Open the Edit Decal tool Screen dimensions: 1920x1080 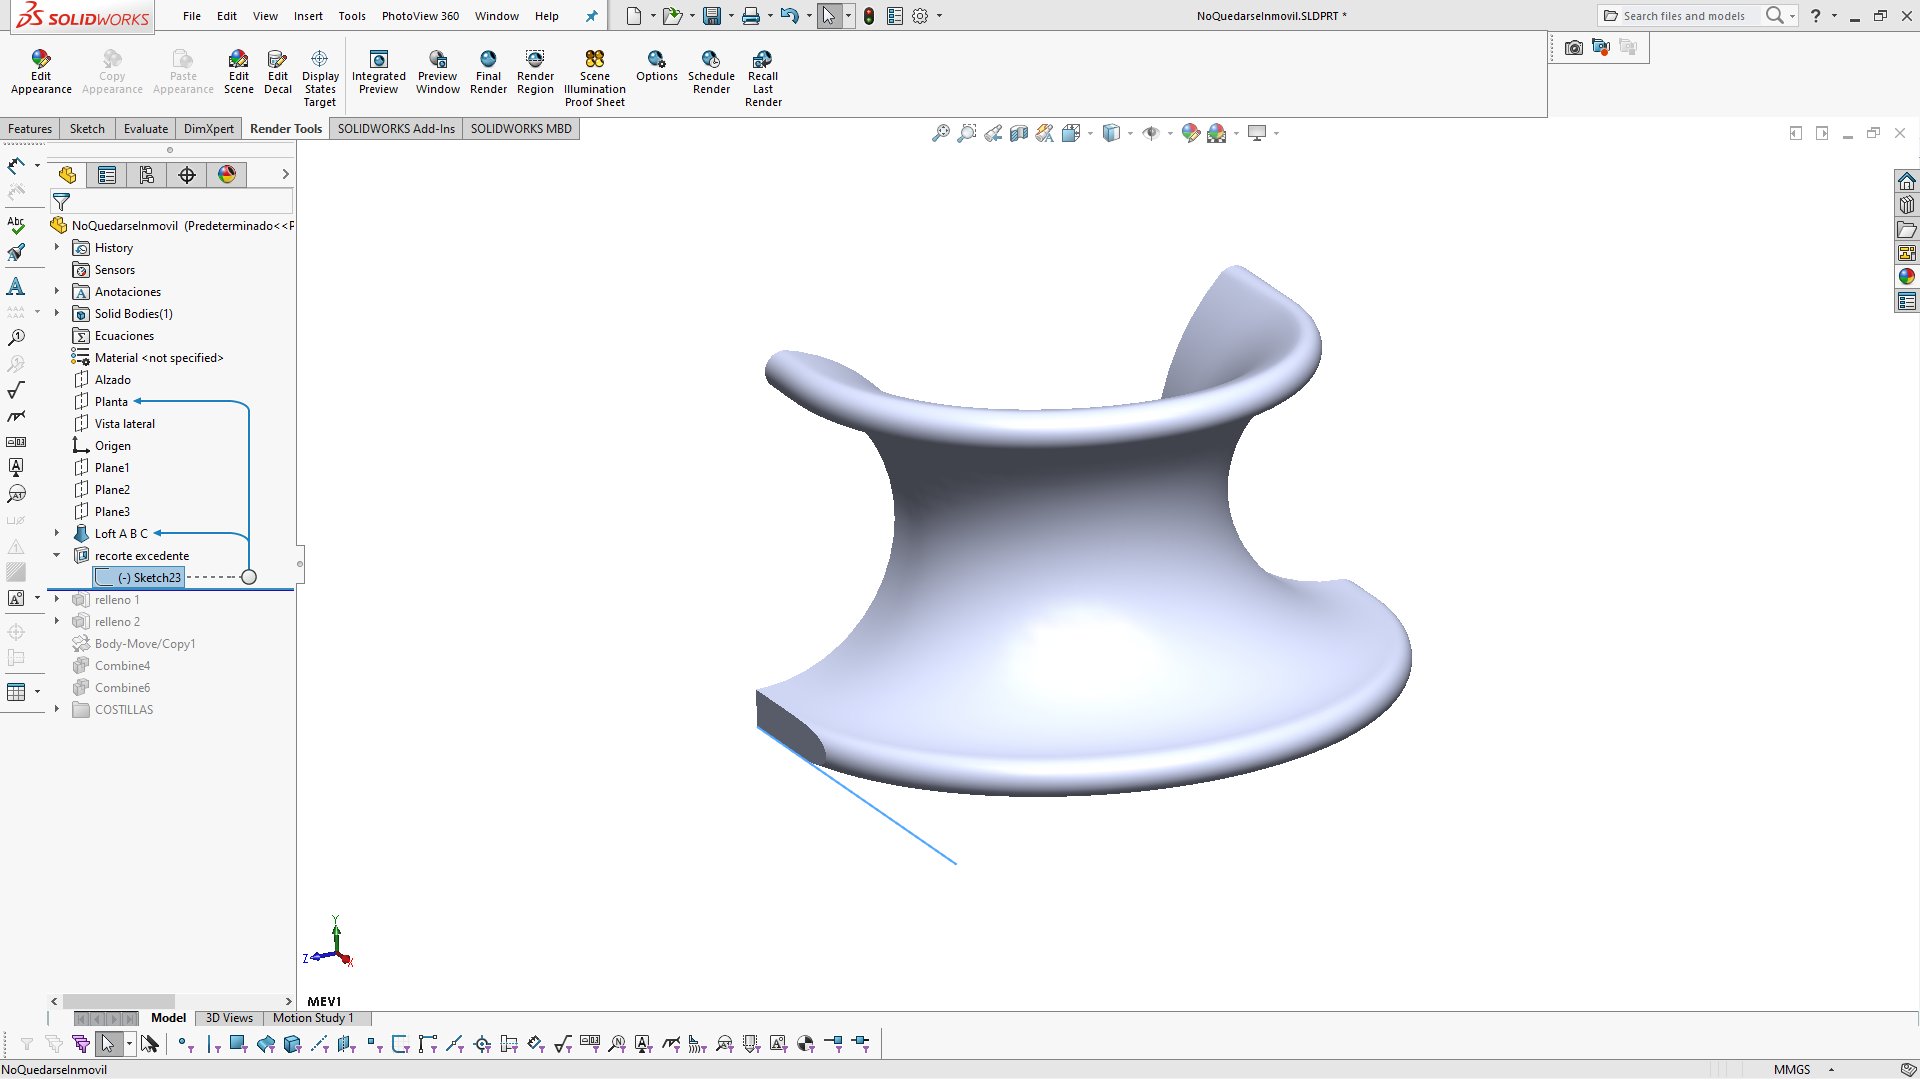[278, 73]
